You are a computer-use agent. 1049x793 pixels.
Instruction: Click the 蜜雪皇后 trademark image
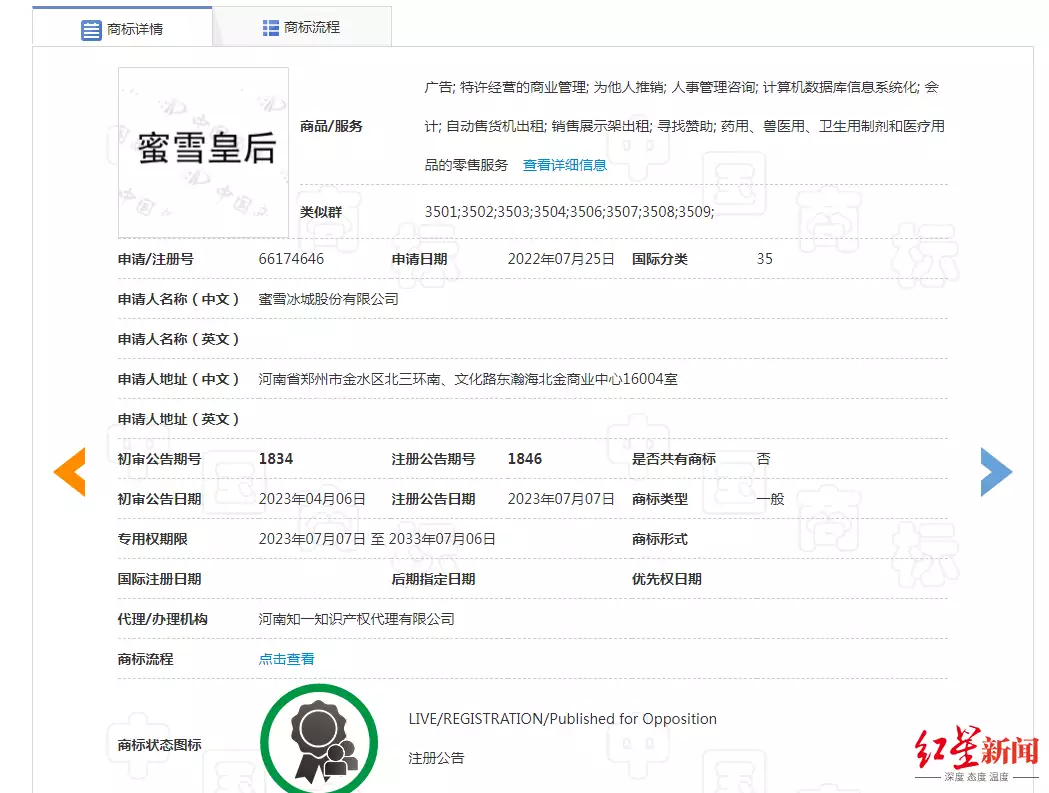[x=203, y=152]
